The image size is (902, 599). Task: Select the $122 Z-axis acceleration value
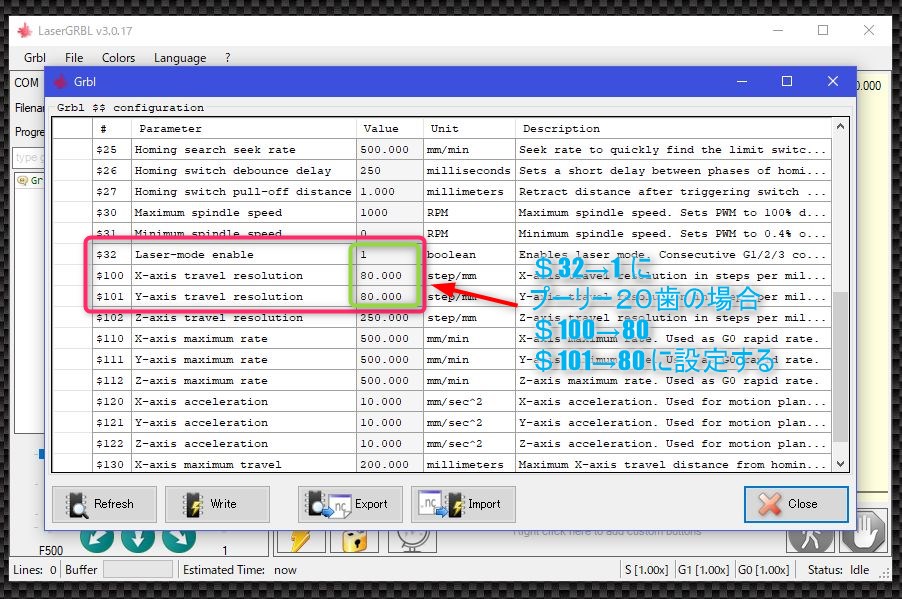click(389, 444)
